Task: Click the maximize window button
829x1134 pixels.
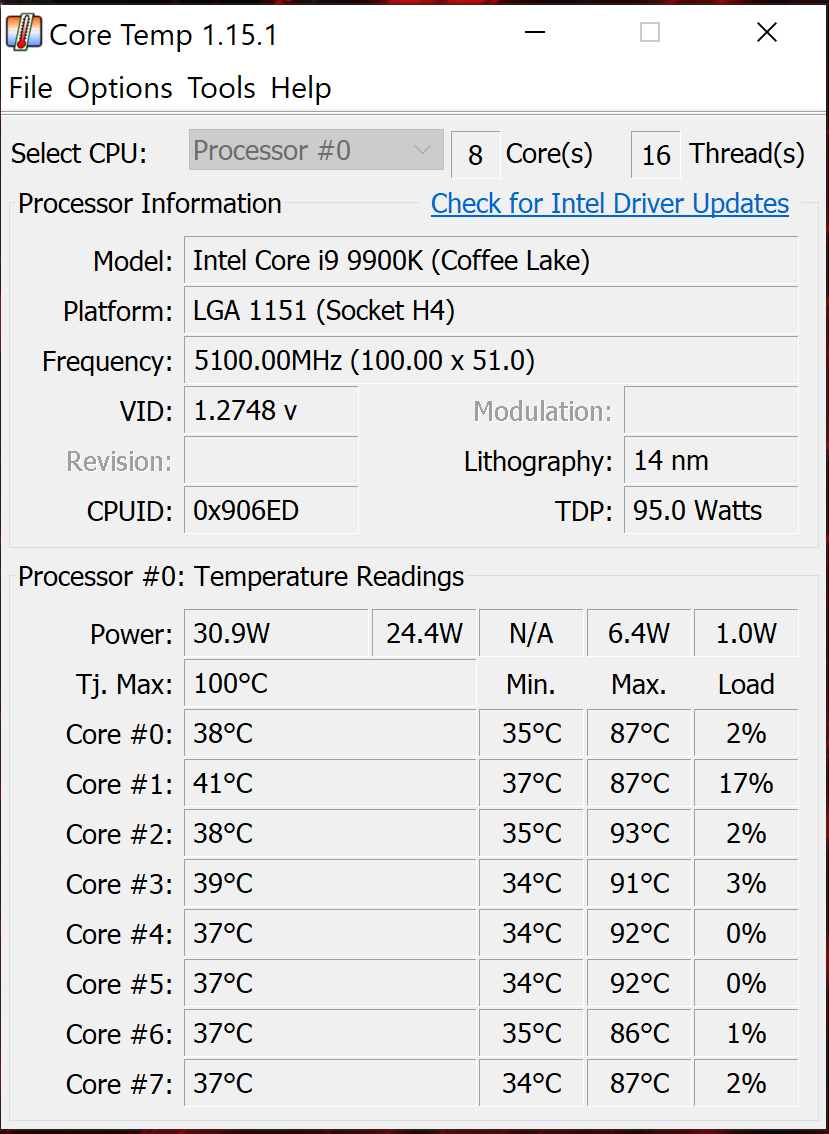Action: point(650,33)
